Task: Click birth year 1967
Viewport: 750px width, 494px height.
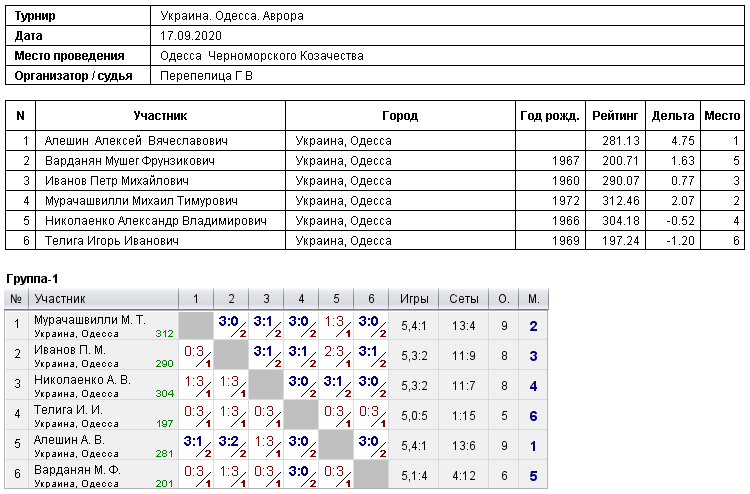Action: (x=566, y=161)
